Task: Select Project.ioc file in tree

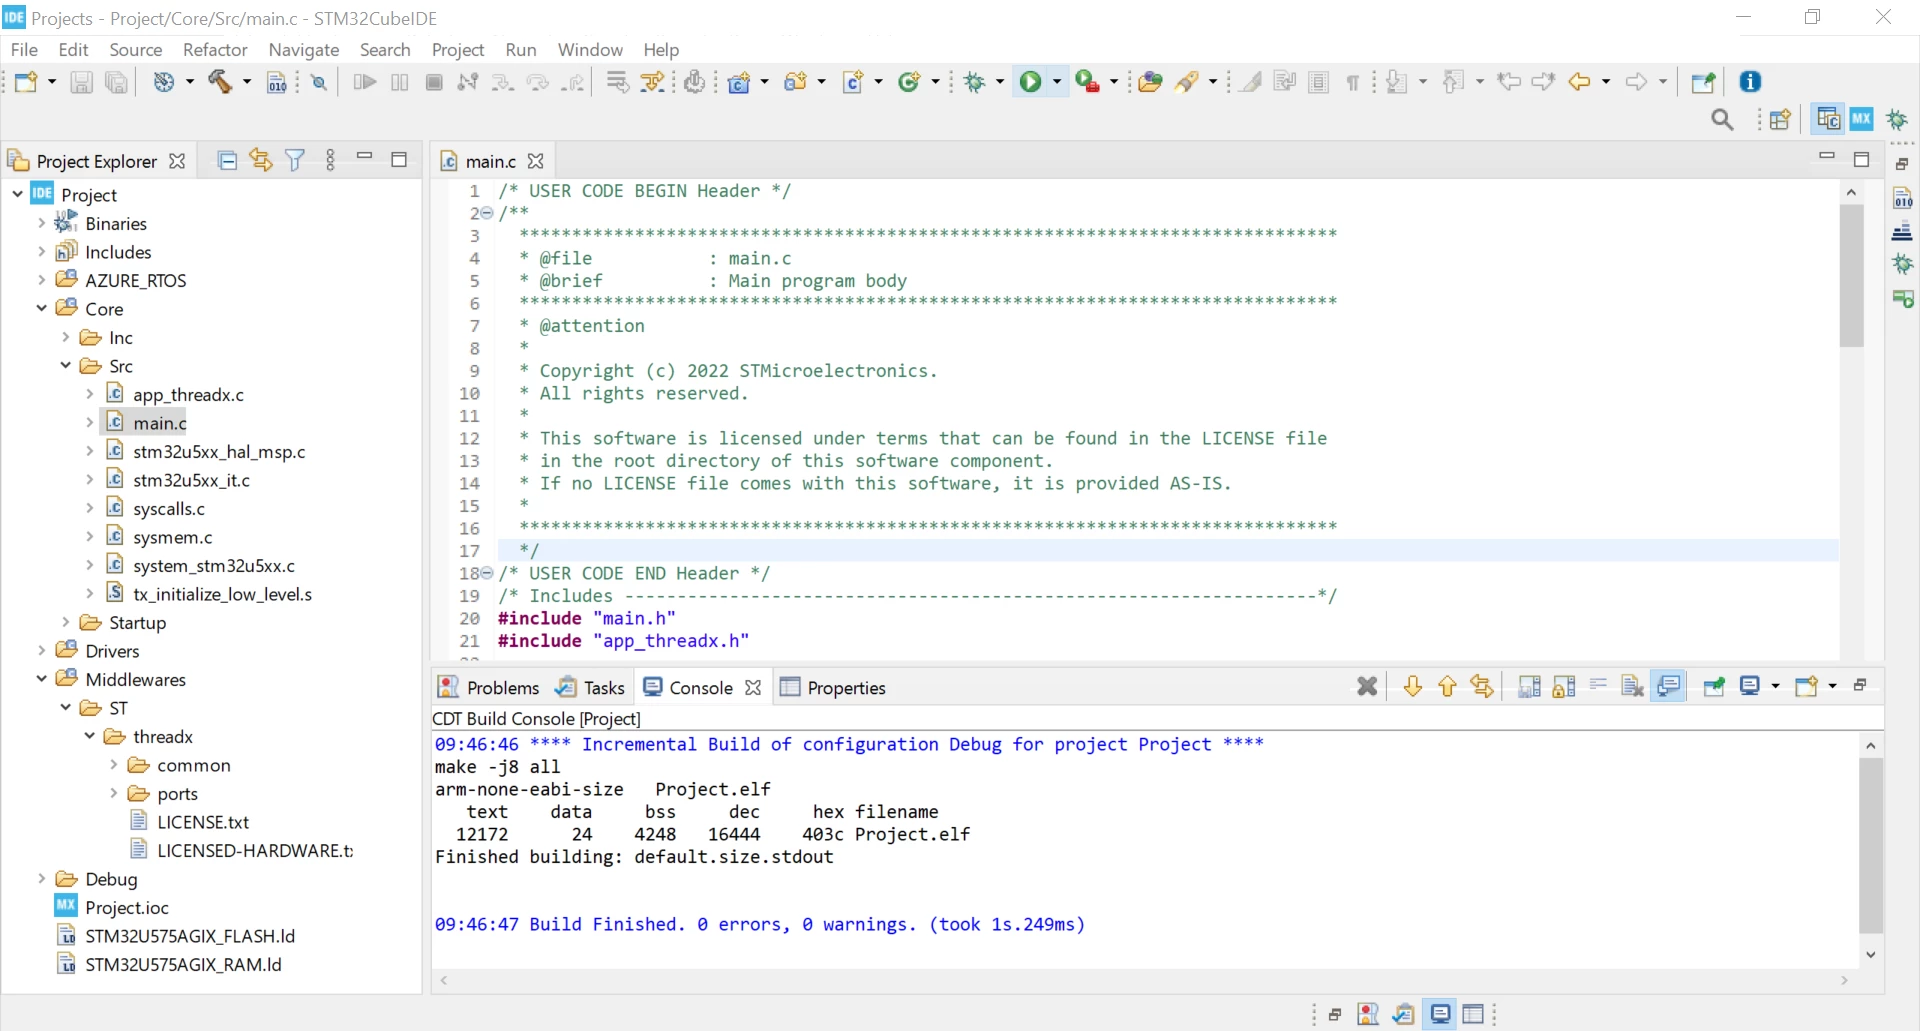Action: pyautogui.click(x=127, y=908)
